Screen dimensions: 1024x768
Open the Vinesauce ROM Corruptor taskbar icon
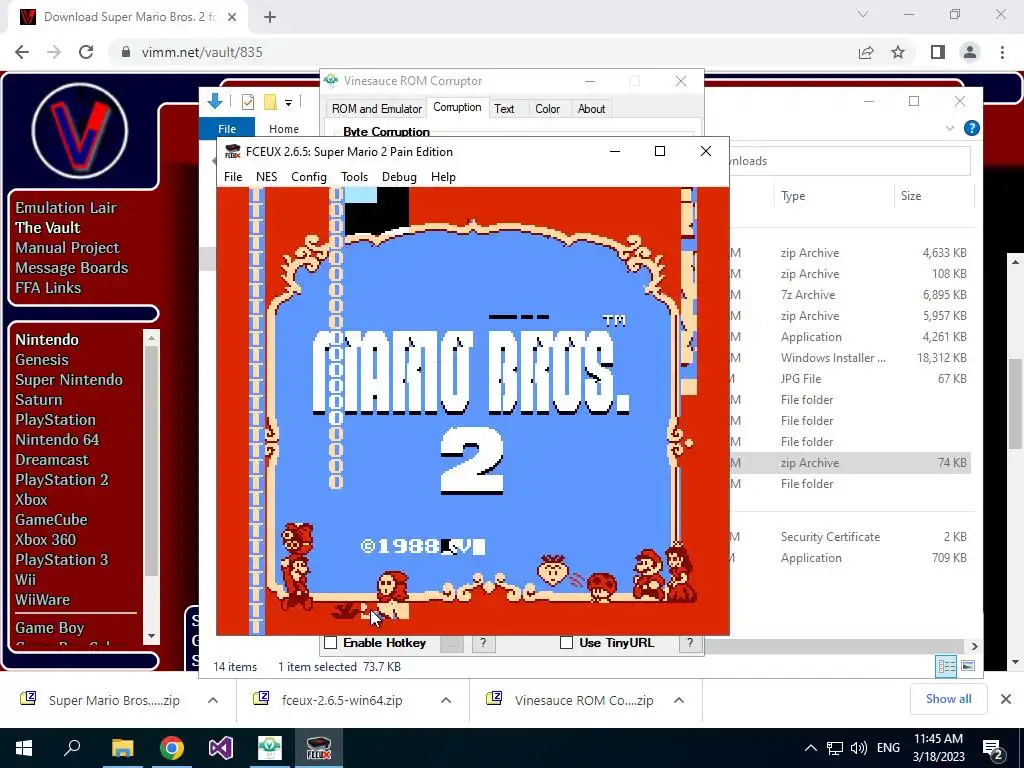[x=270, y=748]
